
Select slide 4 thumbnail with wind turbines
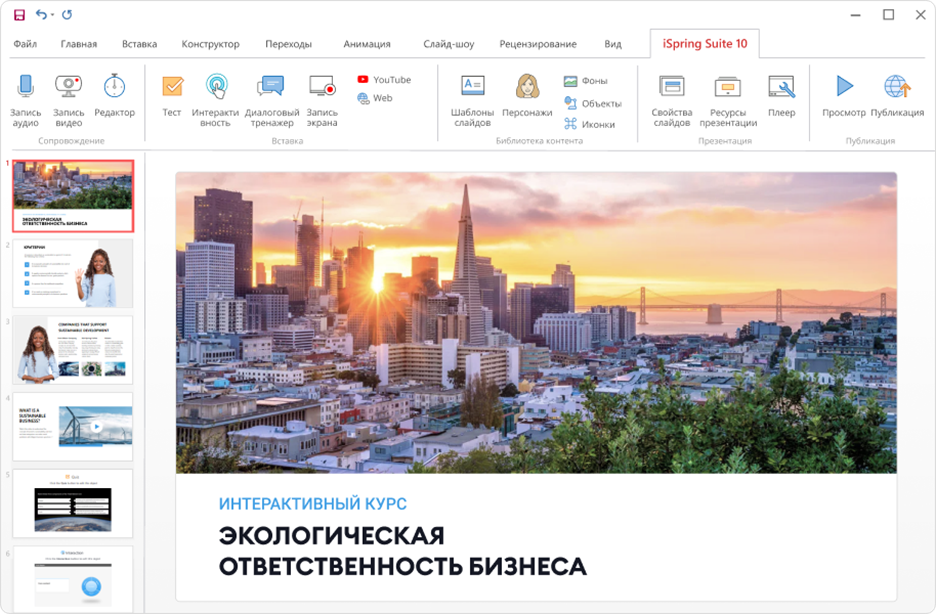[73, 426]
